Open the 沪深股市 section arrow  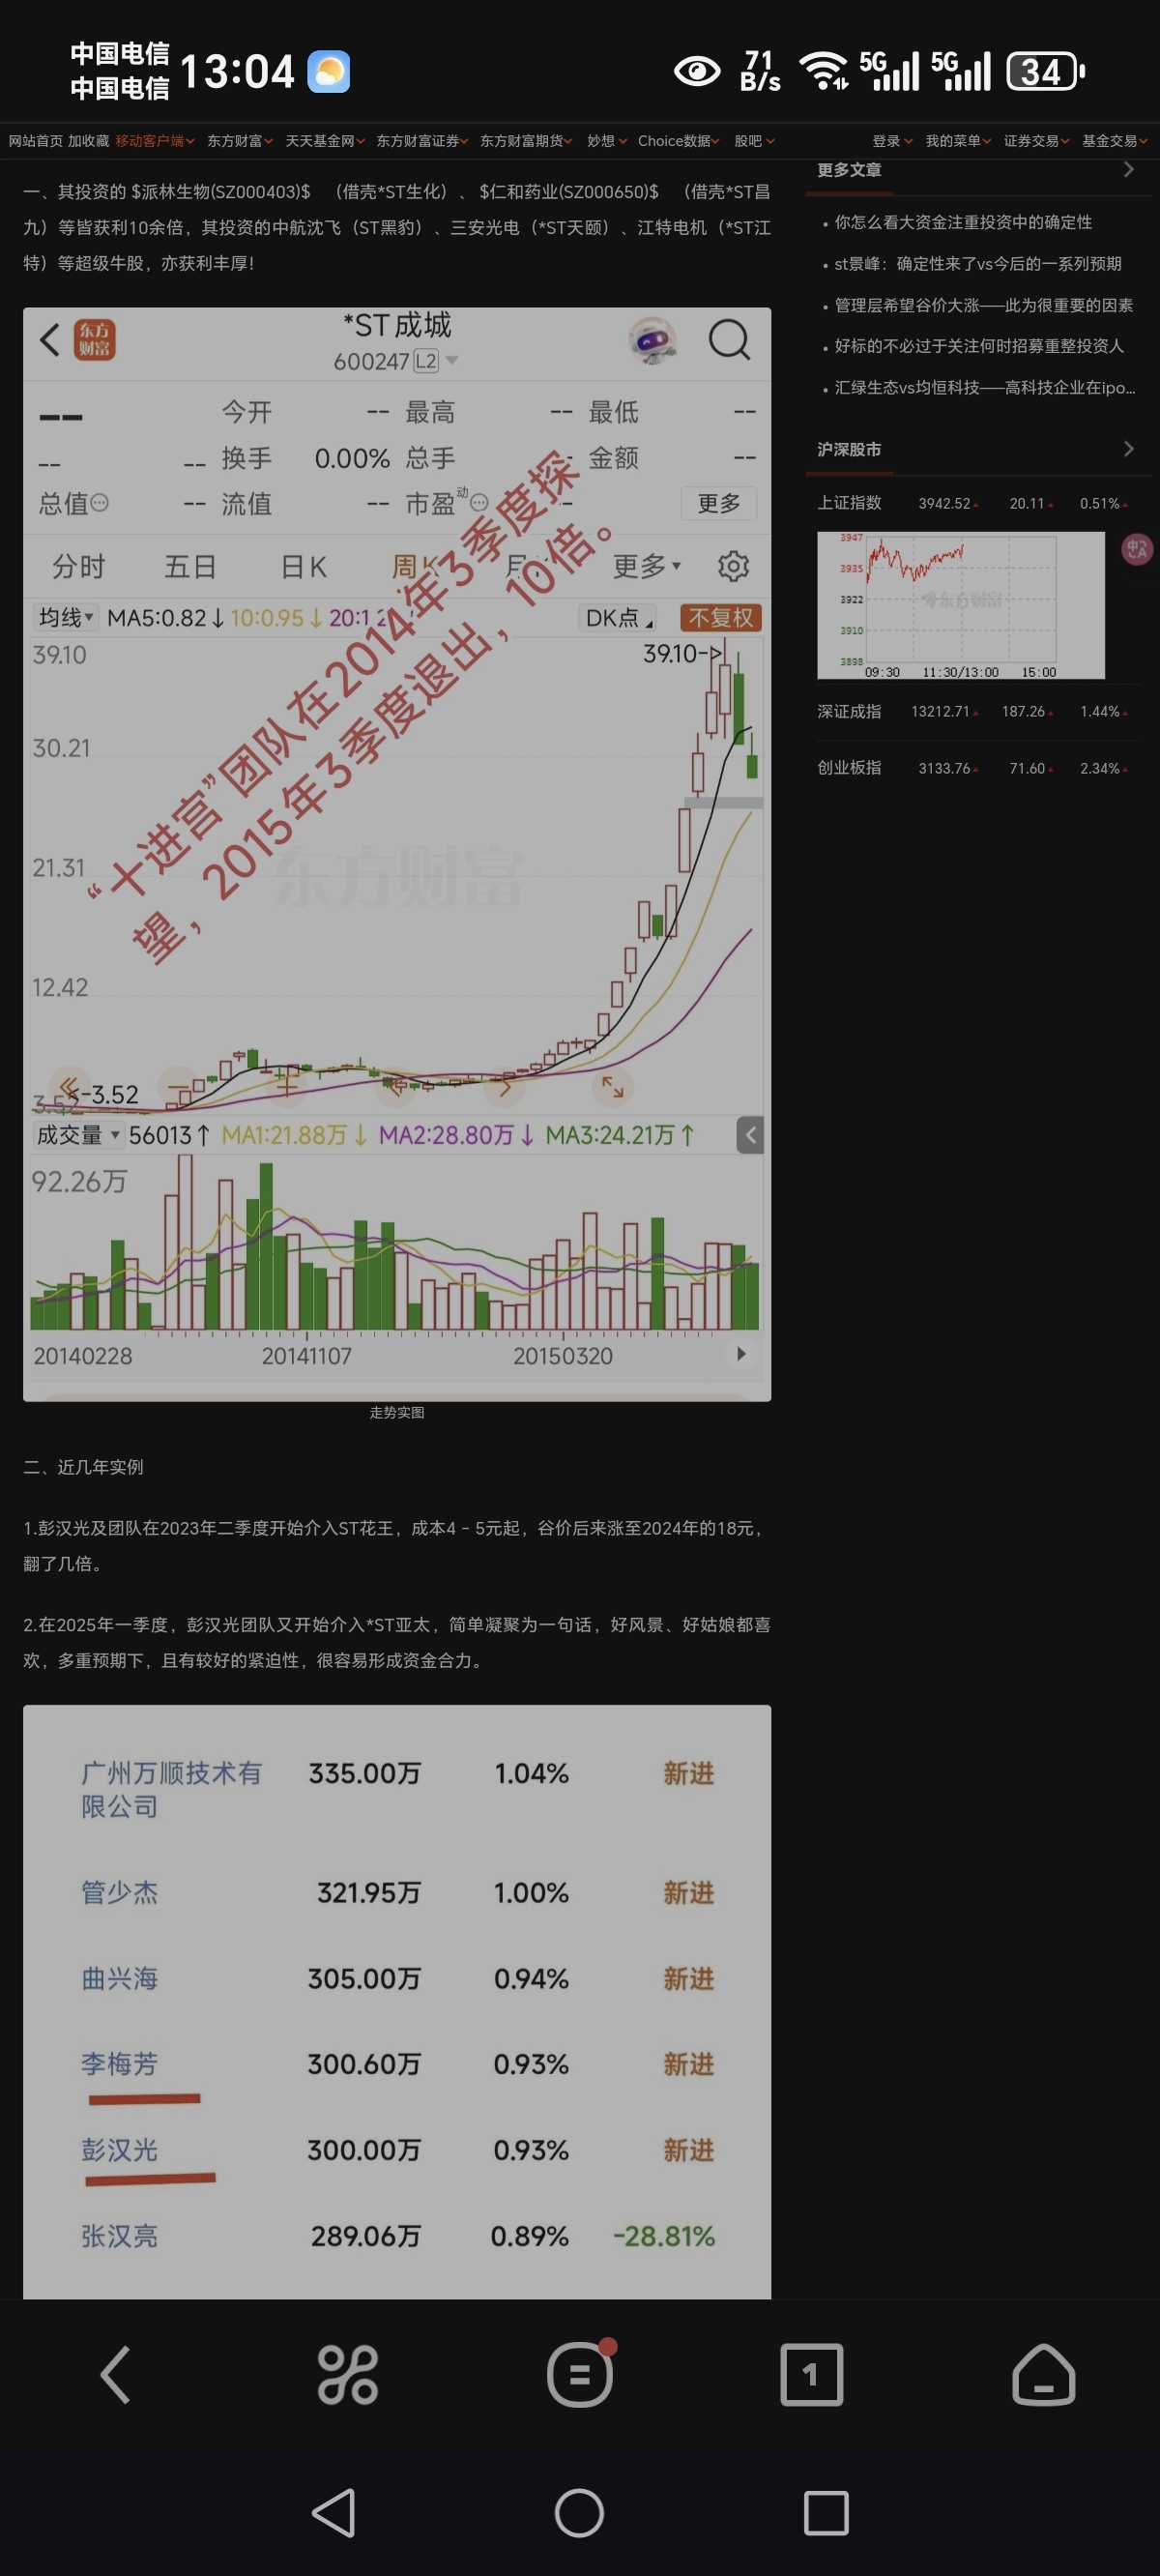pos(1129,449)
